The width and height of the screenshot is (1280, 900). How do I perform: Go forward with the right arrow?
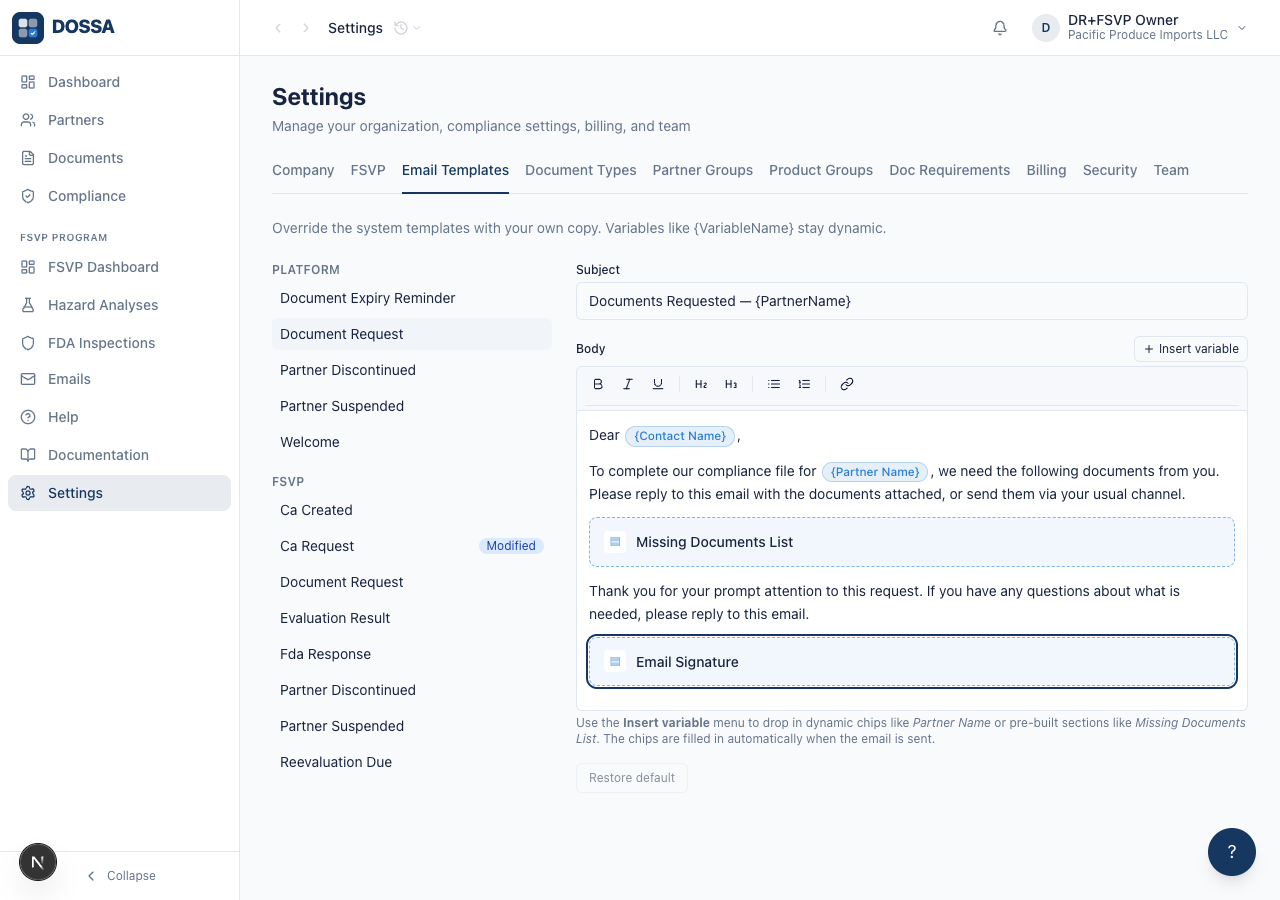click(306, 28)
